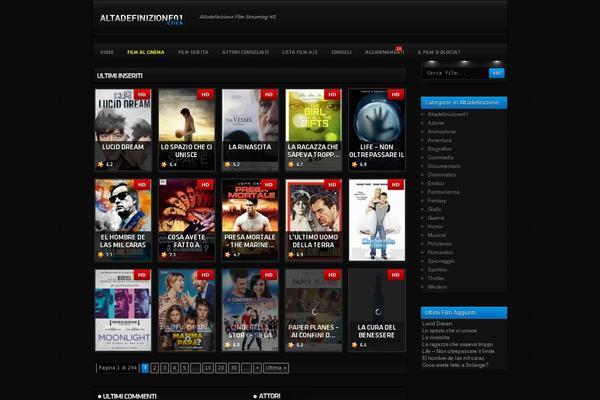Click the HD badge on La Rinascita card
Image resolution: width=600 pixels, height=400 pixels.
click(x=269, y=95)
